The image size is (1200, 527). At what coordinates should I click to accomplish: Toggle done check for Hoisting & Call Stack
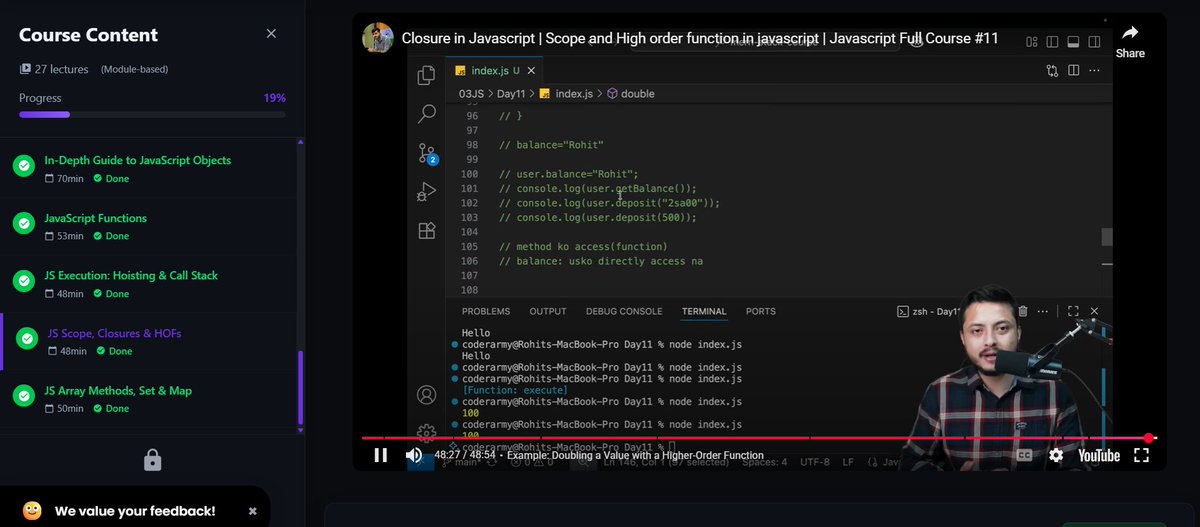coord(24,282)
